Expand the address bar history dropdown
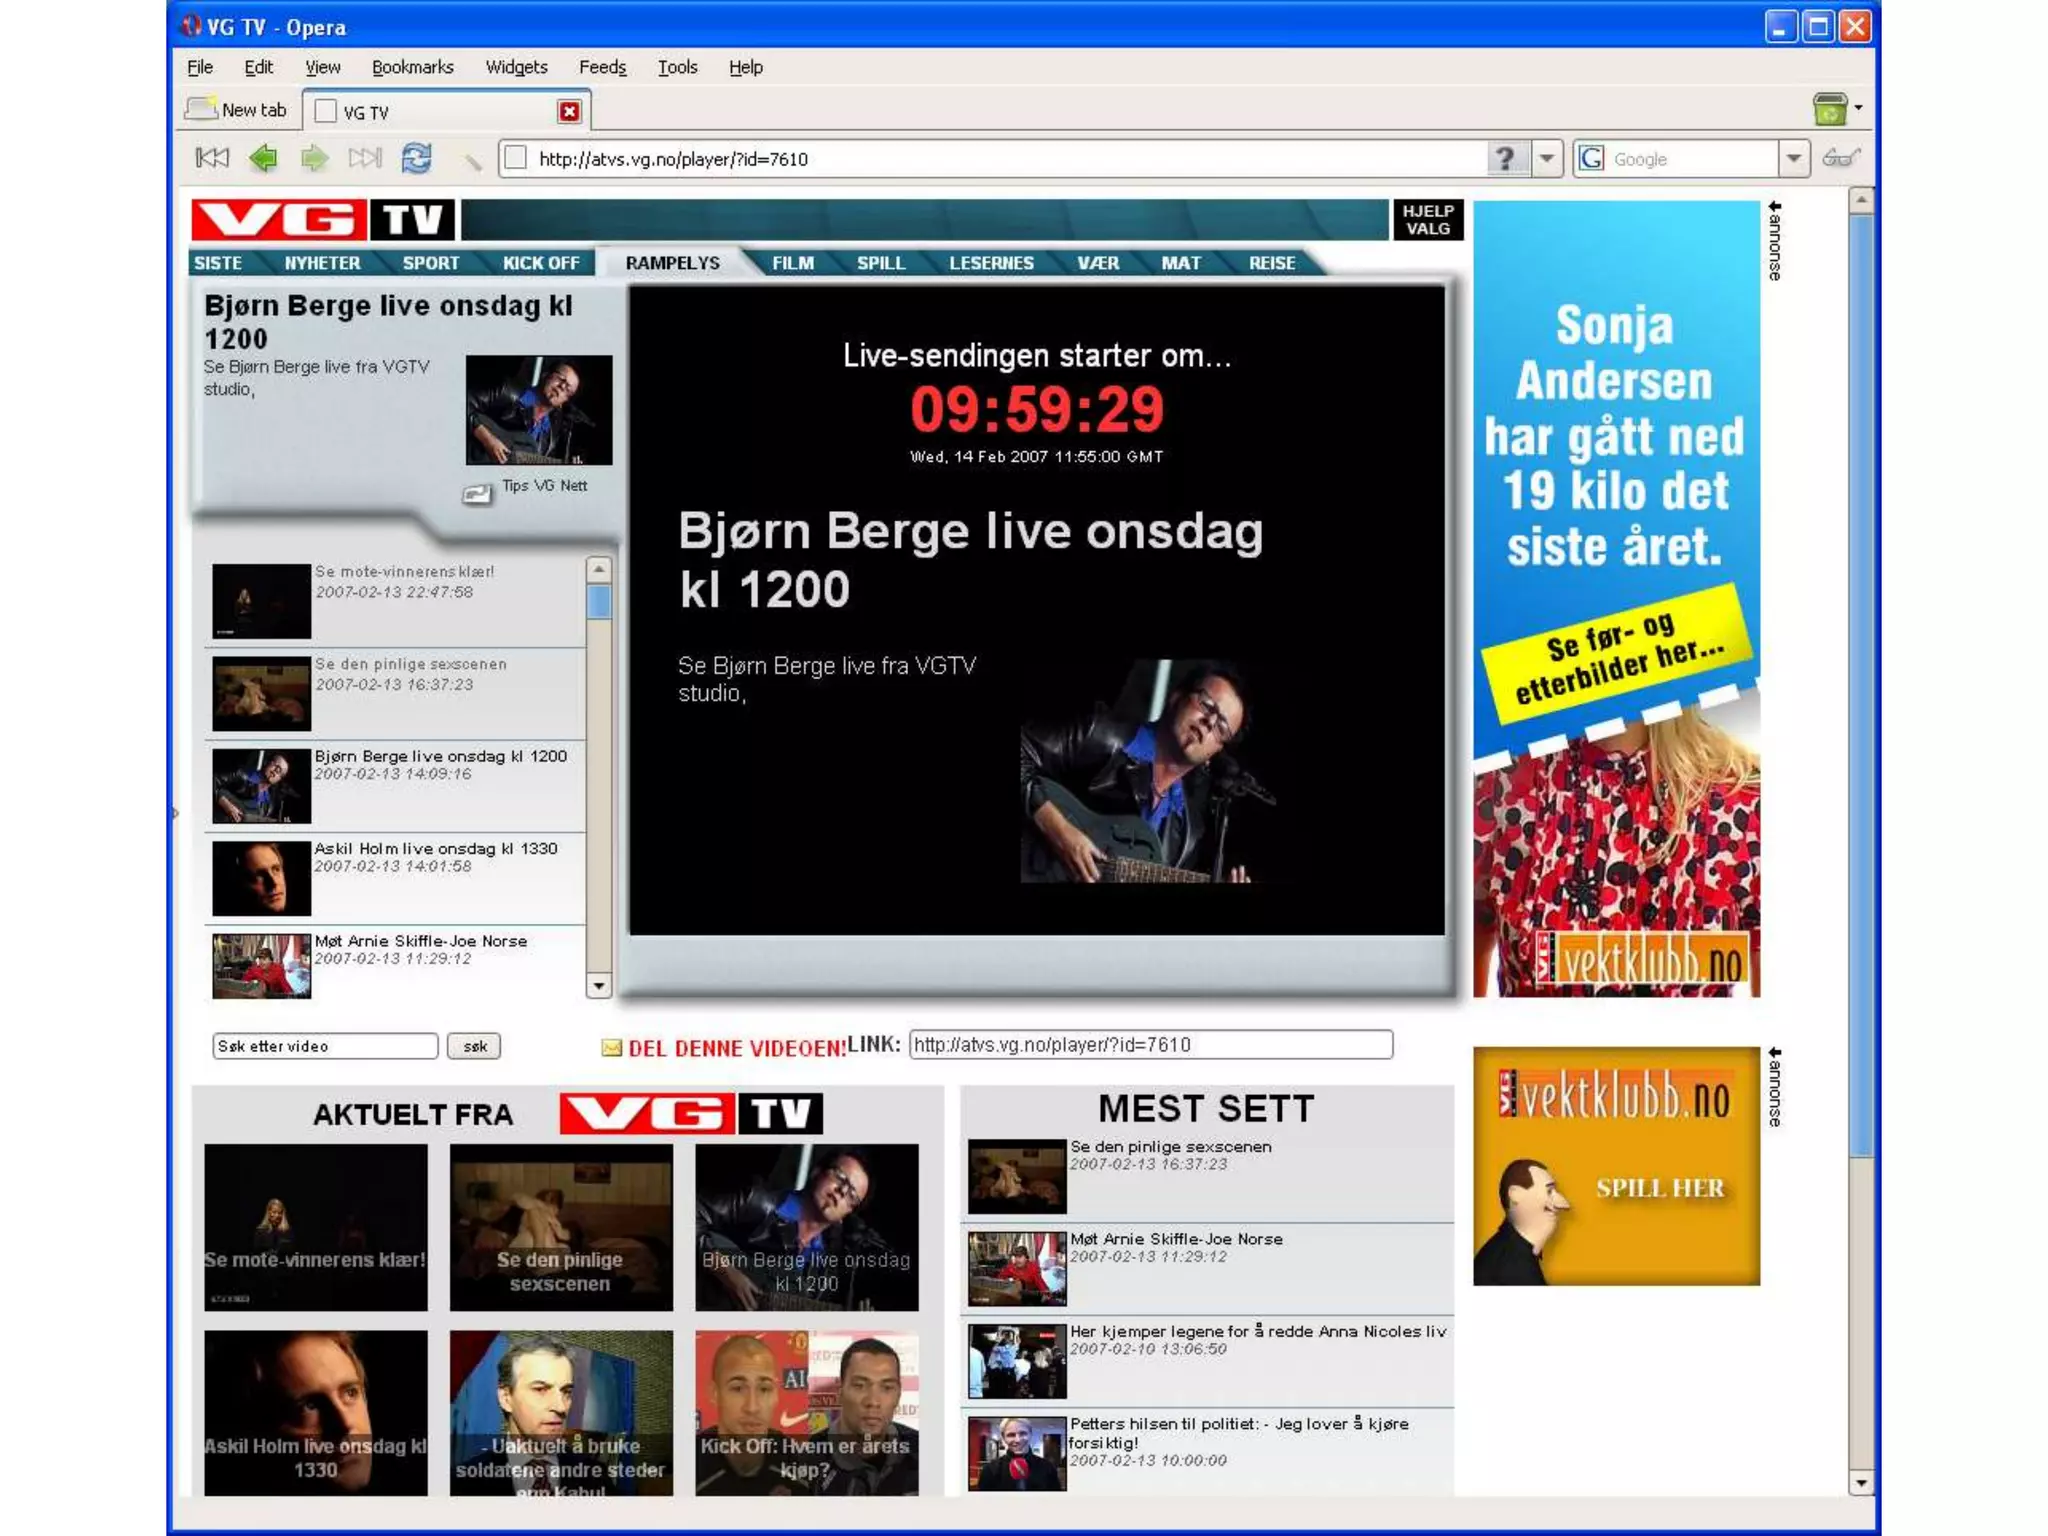 click(x=1547, y=158)
